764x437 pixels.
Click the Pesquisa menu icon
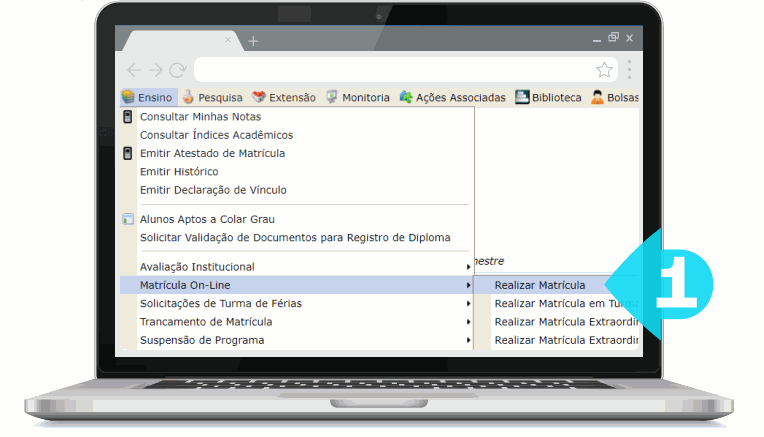pyautogui.click(x=188, y=98)
